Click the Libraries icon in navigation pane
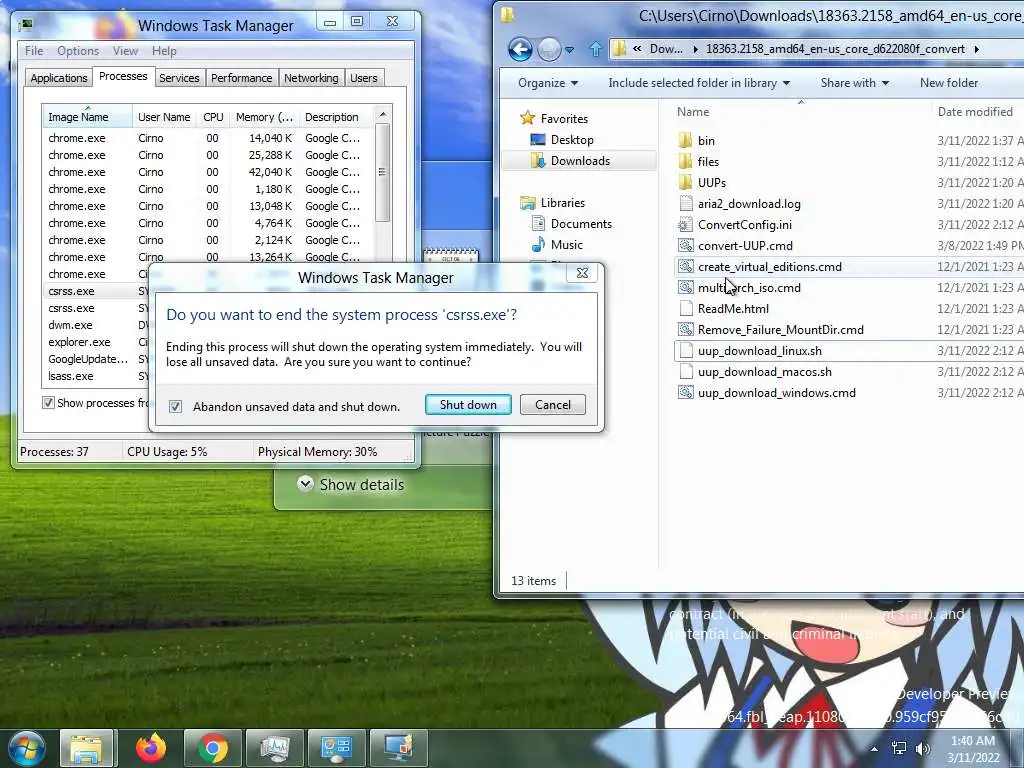This screenshot has height=768, width=1024. 527,203
